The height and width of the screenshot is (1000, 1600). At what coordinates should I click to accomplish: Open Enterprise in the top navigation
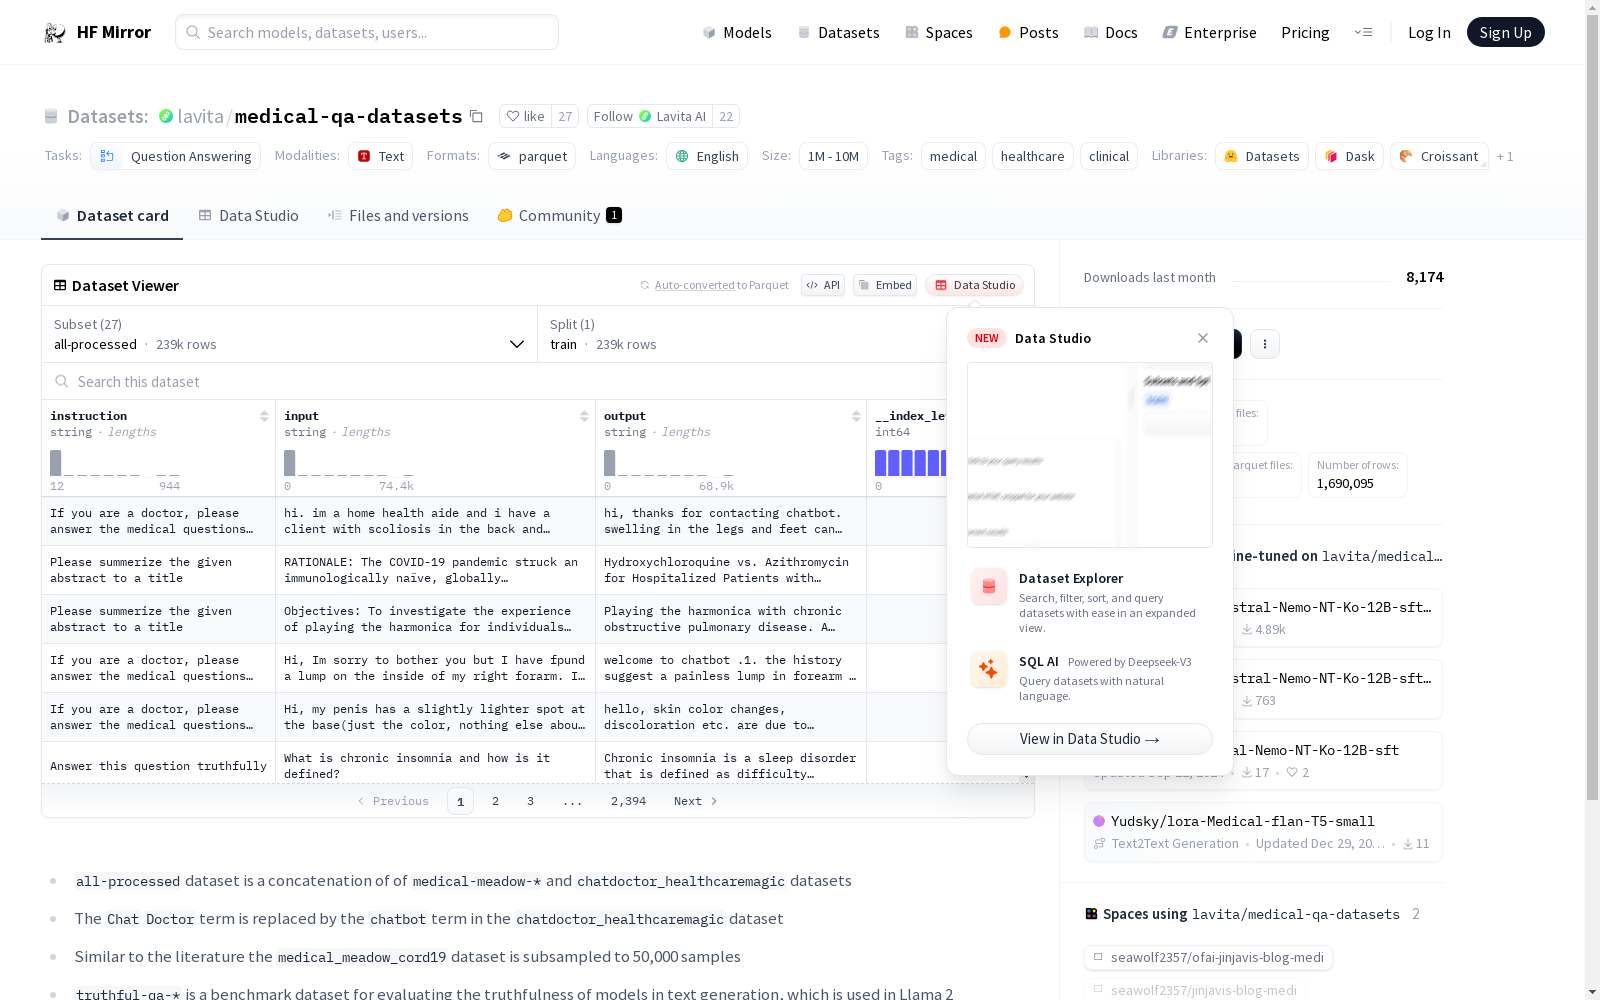point(1209,33)
